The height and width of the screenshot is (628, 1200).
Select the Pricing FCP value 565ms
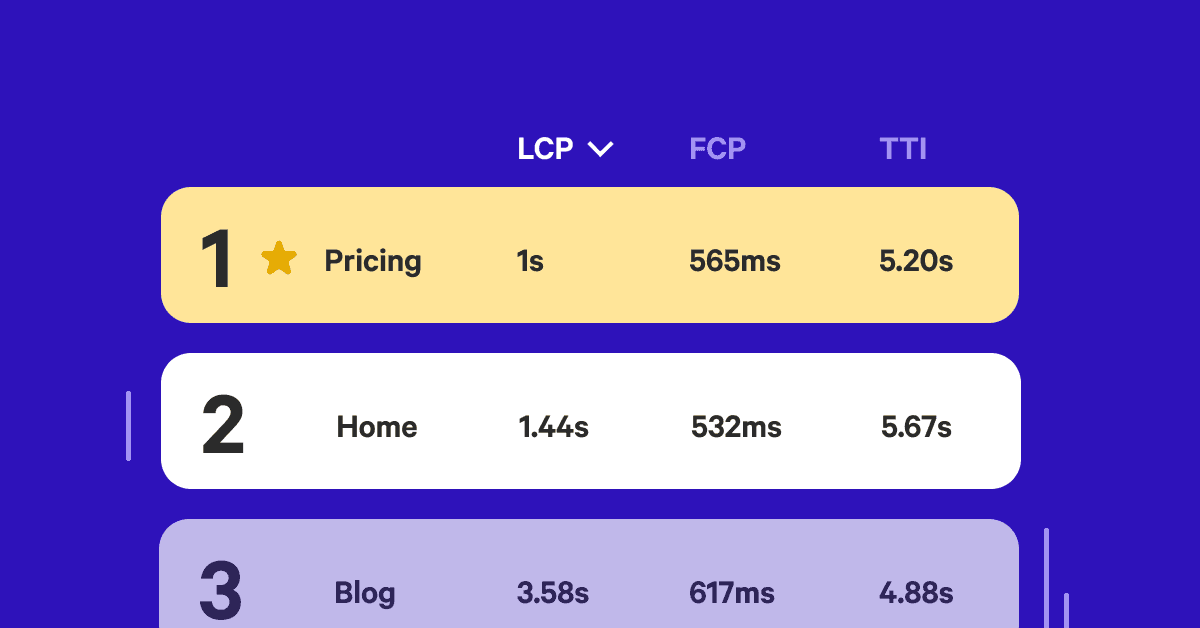735,261
